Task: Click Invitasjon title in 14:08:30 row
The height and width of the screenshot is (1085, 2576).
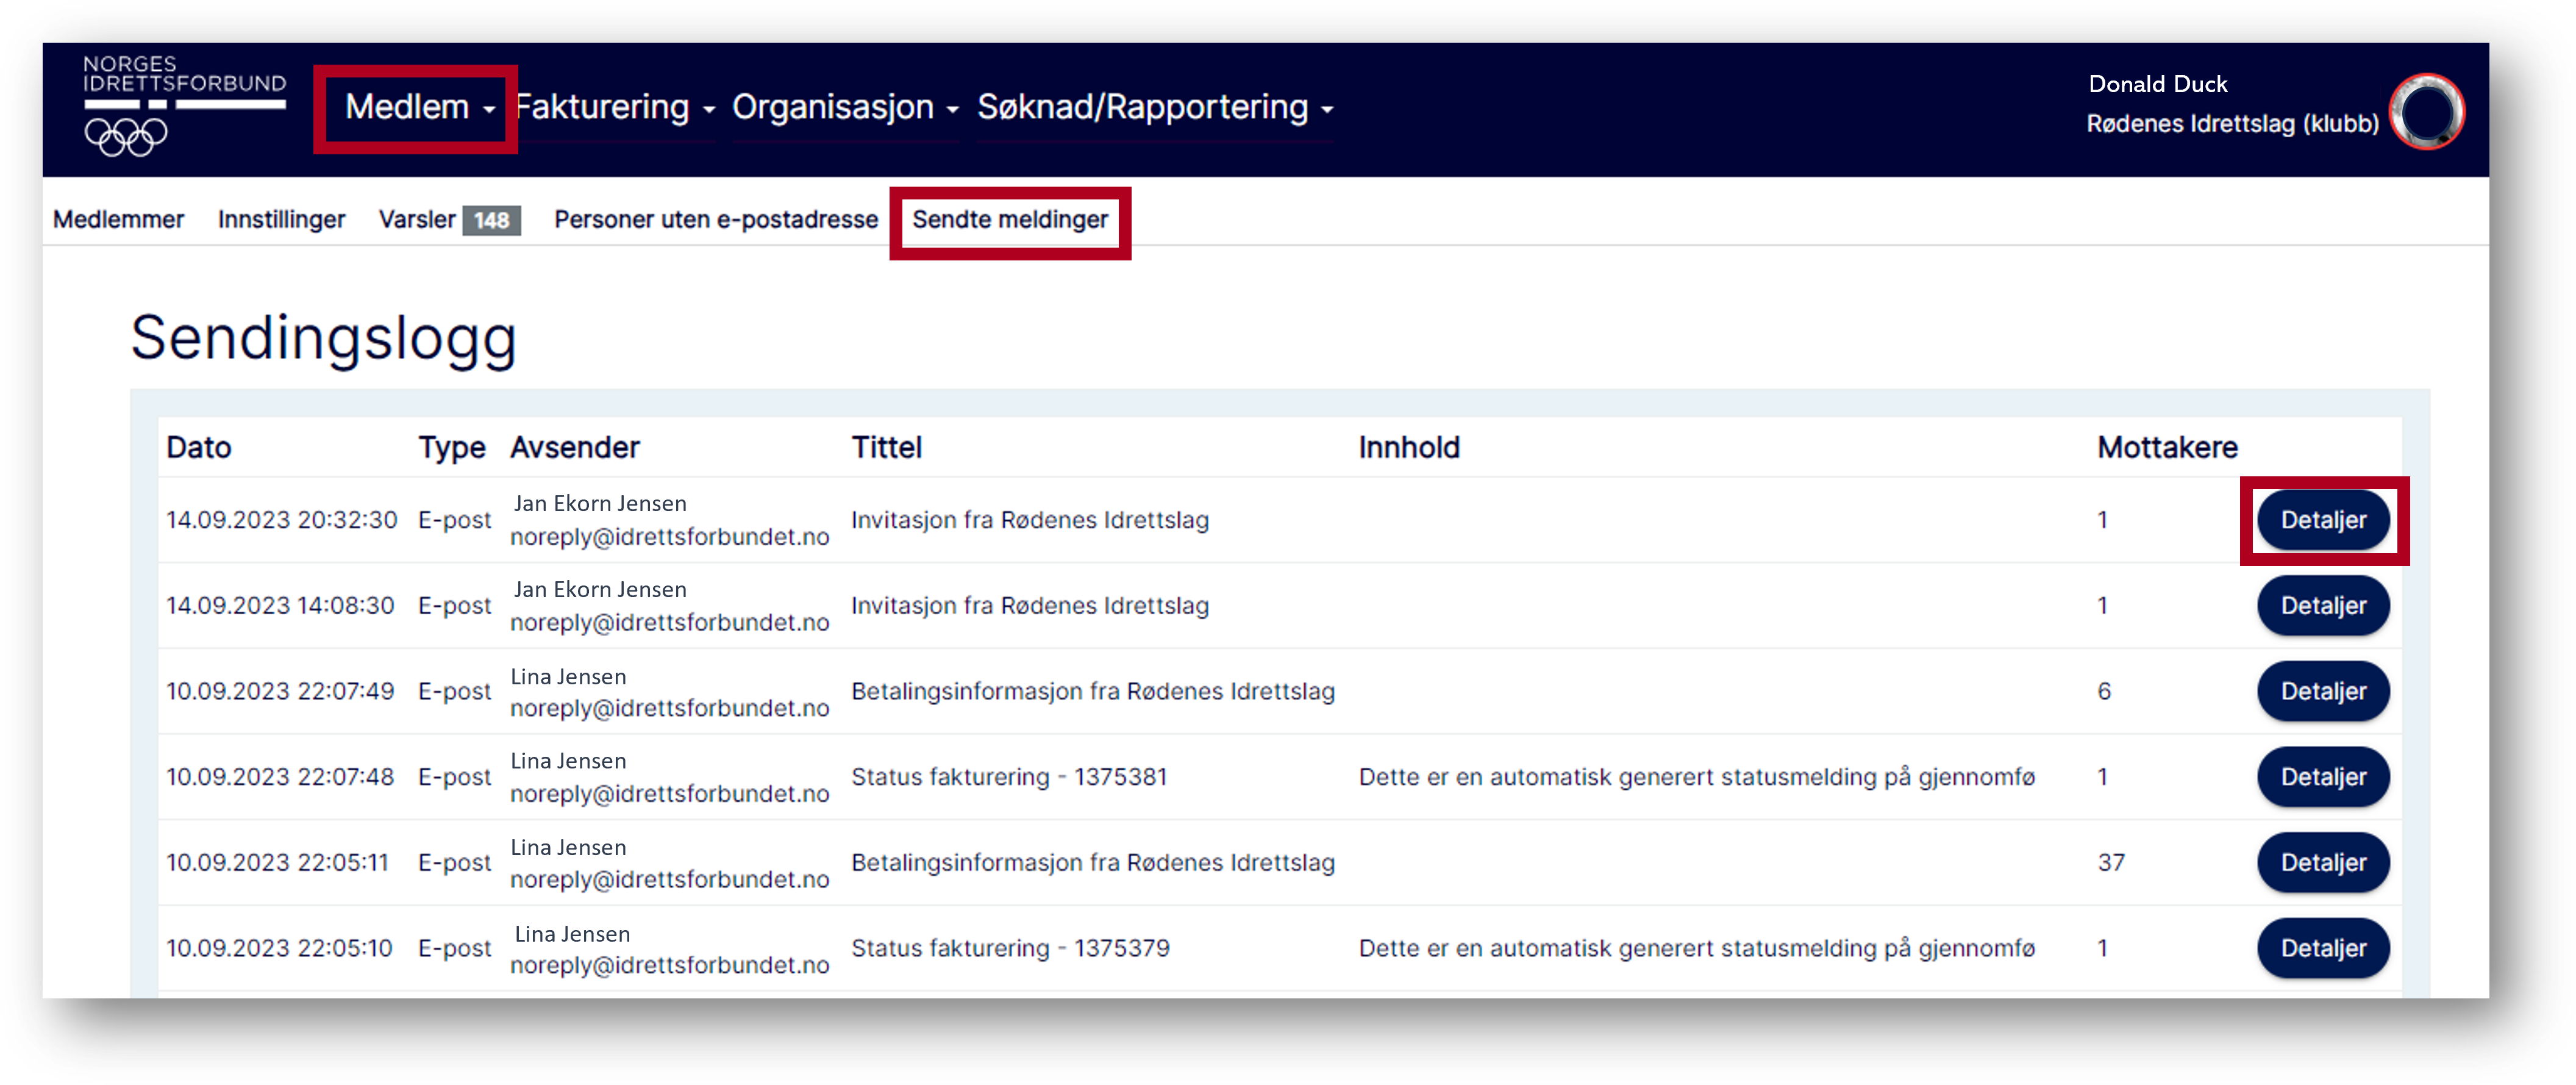Action: pyautogui.click(x=1030, y=605)
